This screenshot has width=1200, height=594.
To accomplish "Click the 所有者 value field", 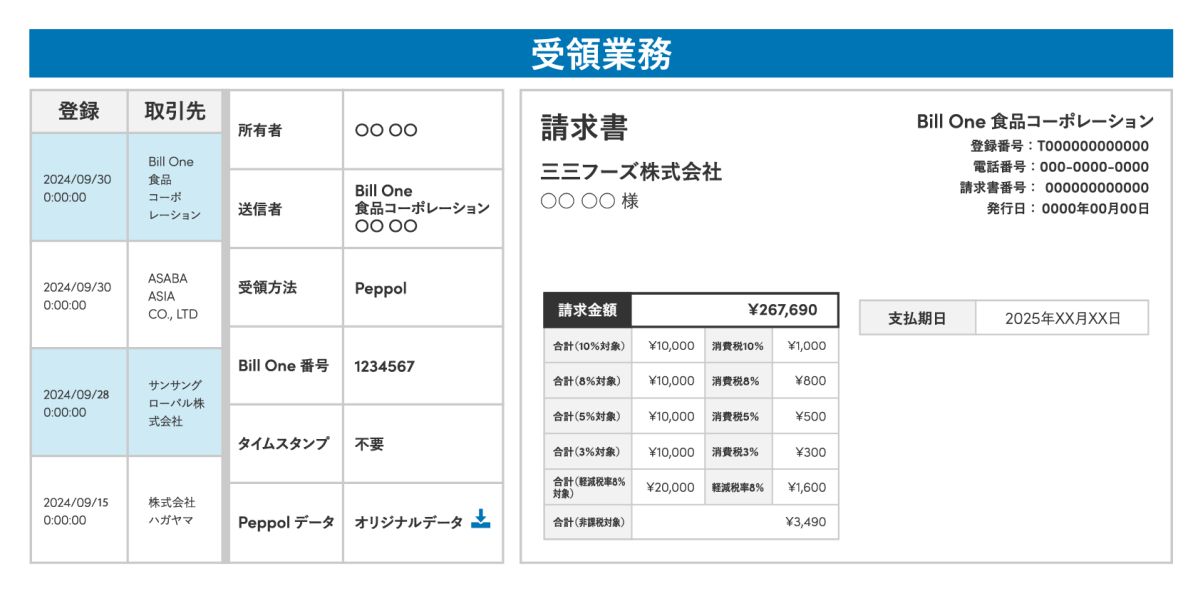I will pyautogui.click(x=423, y=130).
